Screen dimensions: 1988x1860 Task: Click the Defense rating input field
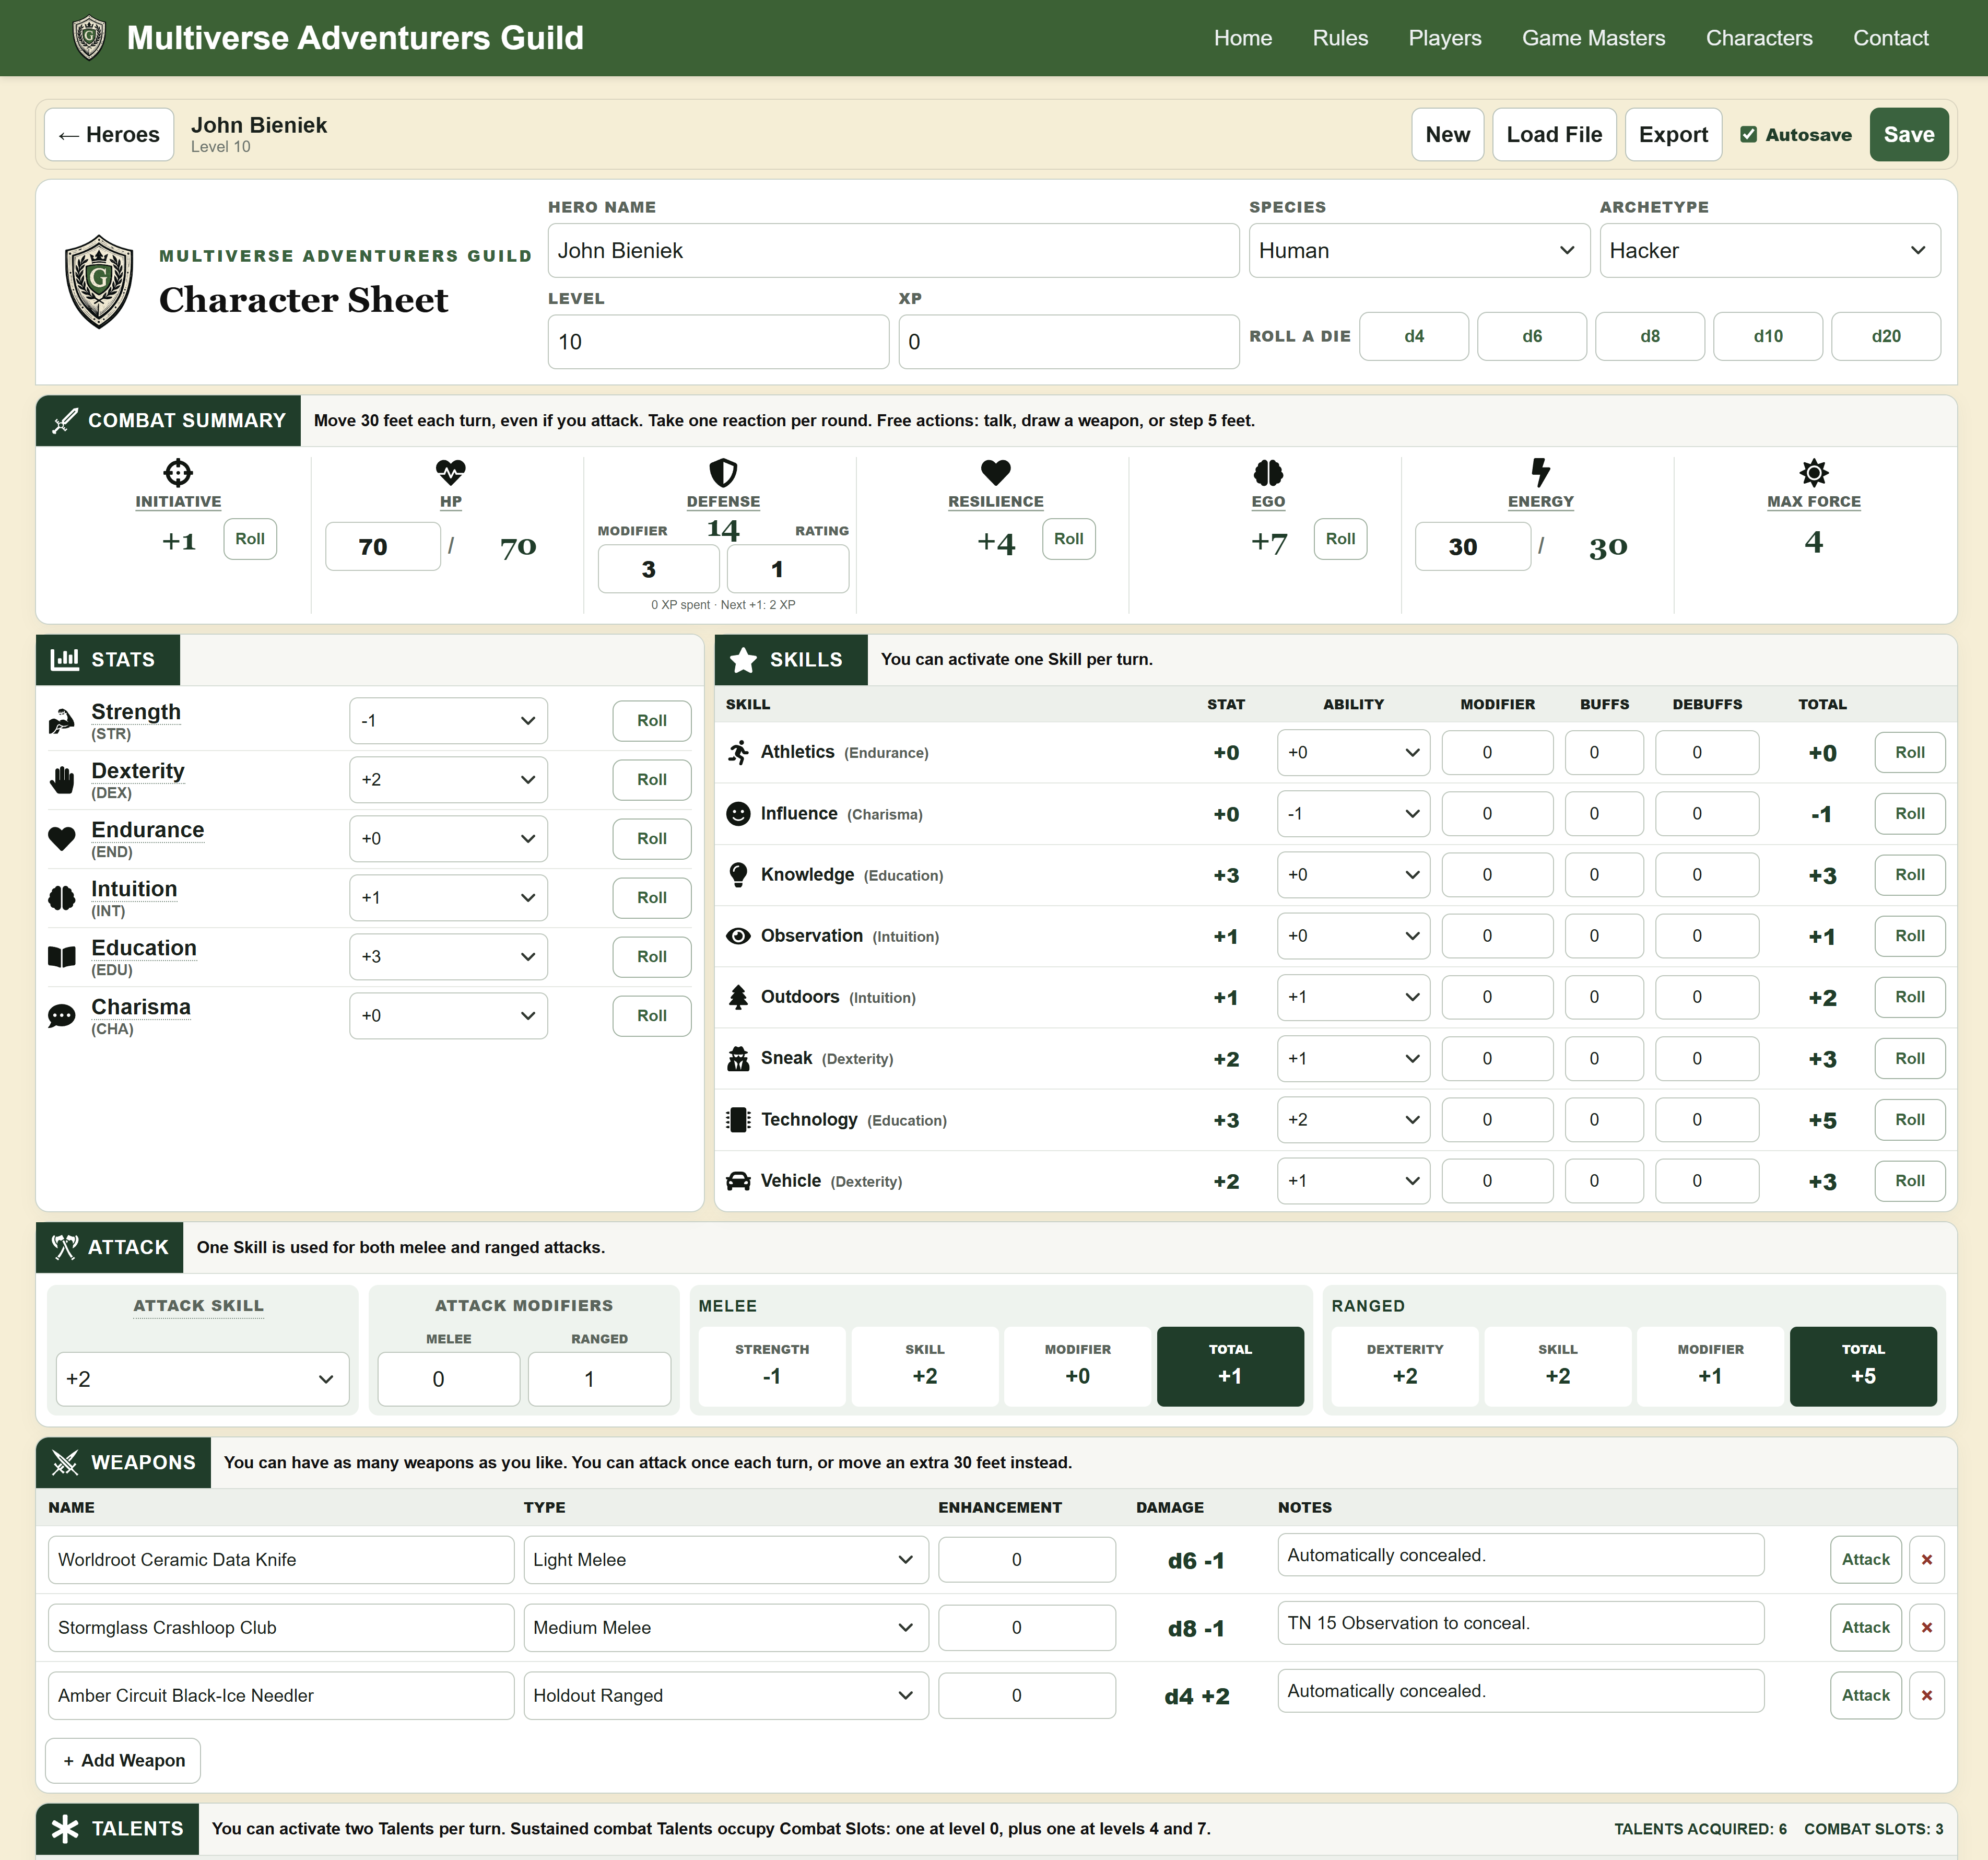pos(788,569)
